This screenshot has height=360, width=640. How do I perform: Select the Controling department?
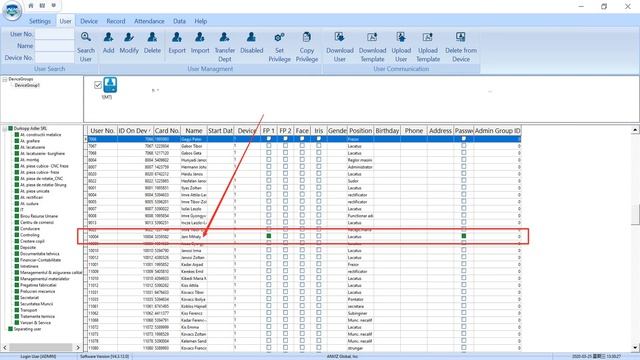[30, 235]
